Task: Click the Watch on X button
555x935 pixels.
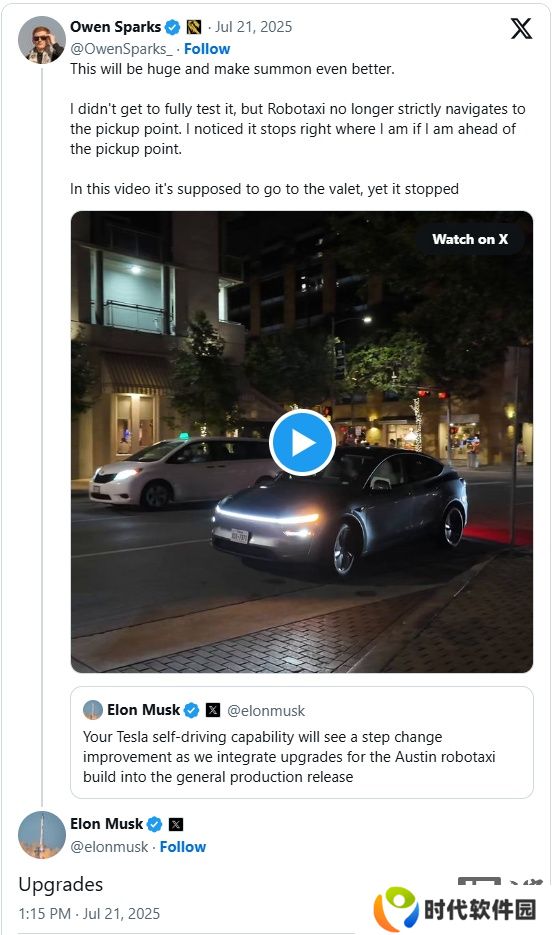Action: point(470,239)
